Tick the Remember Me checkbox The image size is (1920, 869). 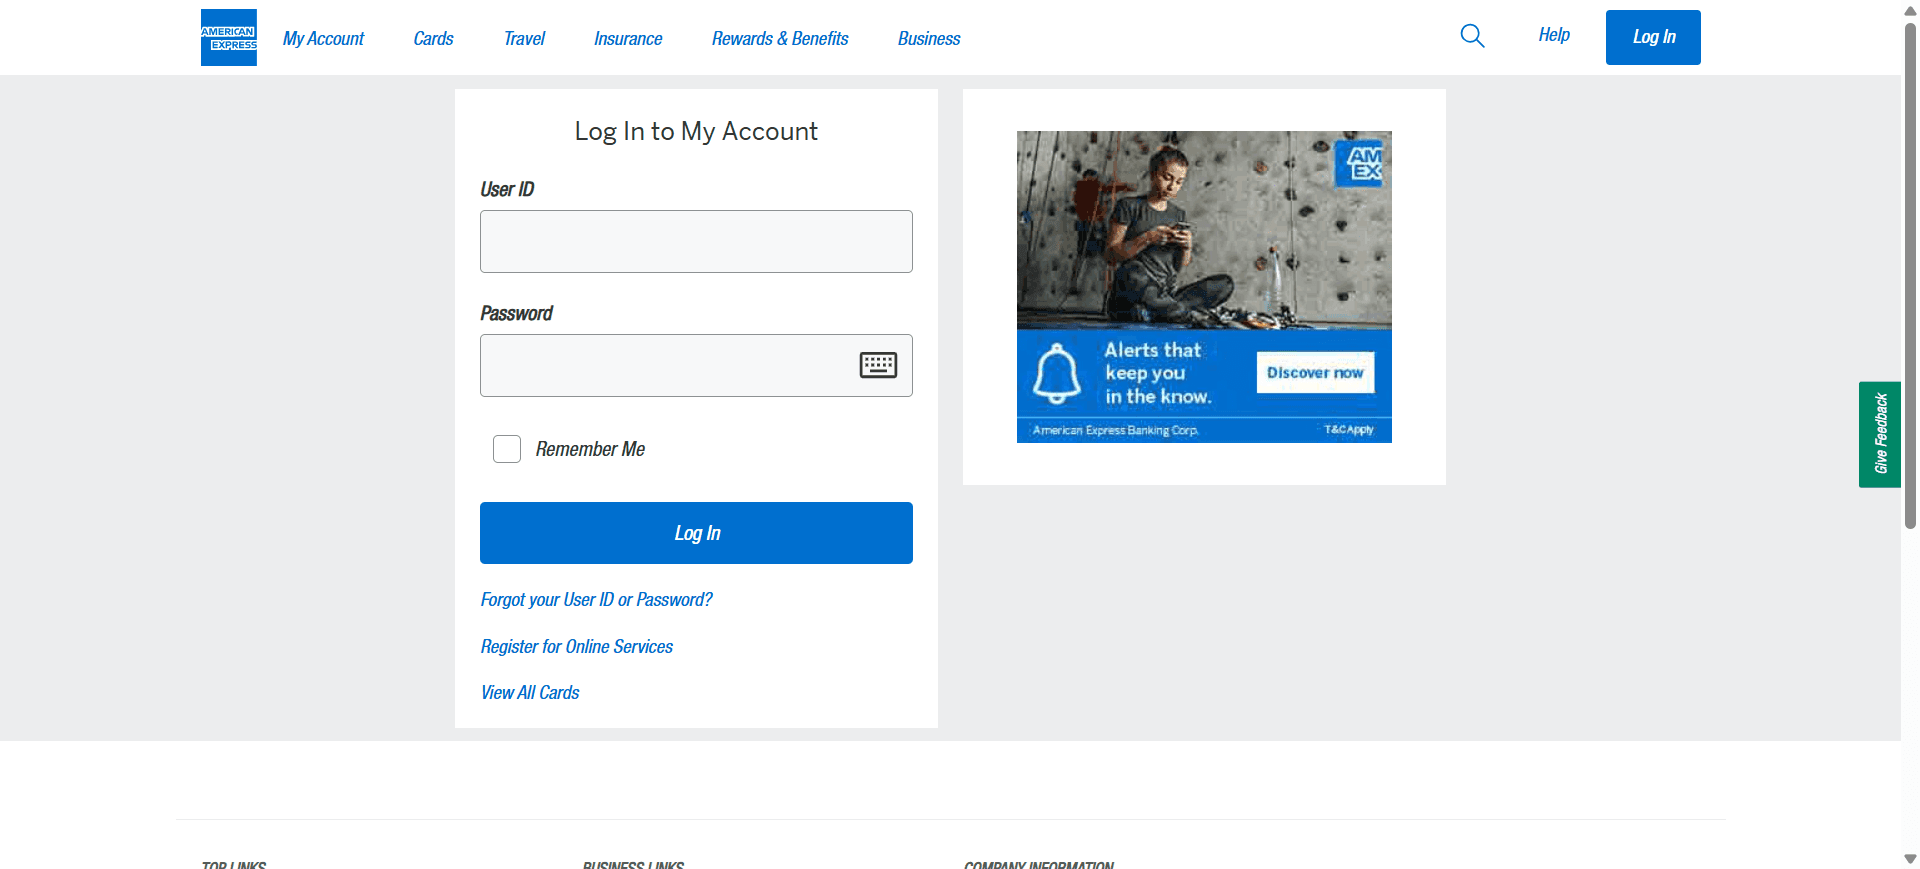[x=507, y=449]
